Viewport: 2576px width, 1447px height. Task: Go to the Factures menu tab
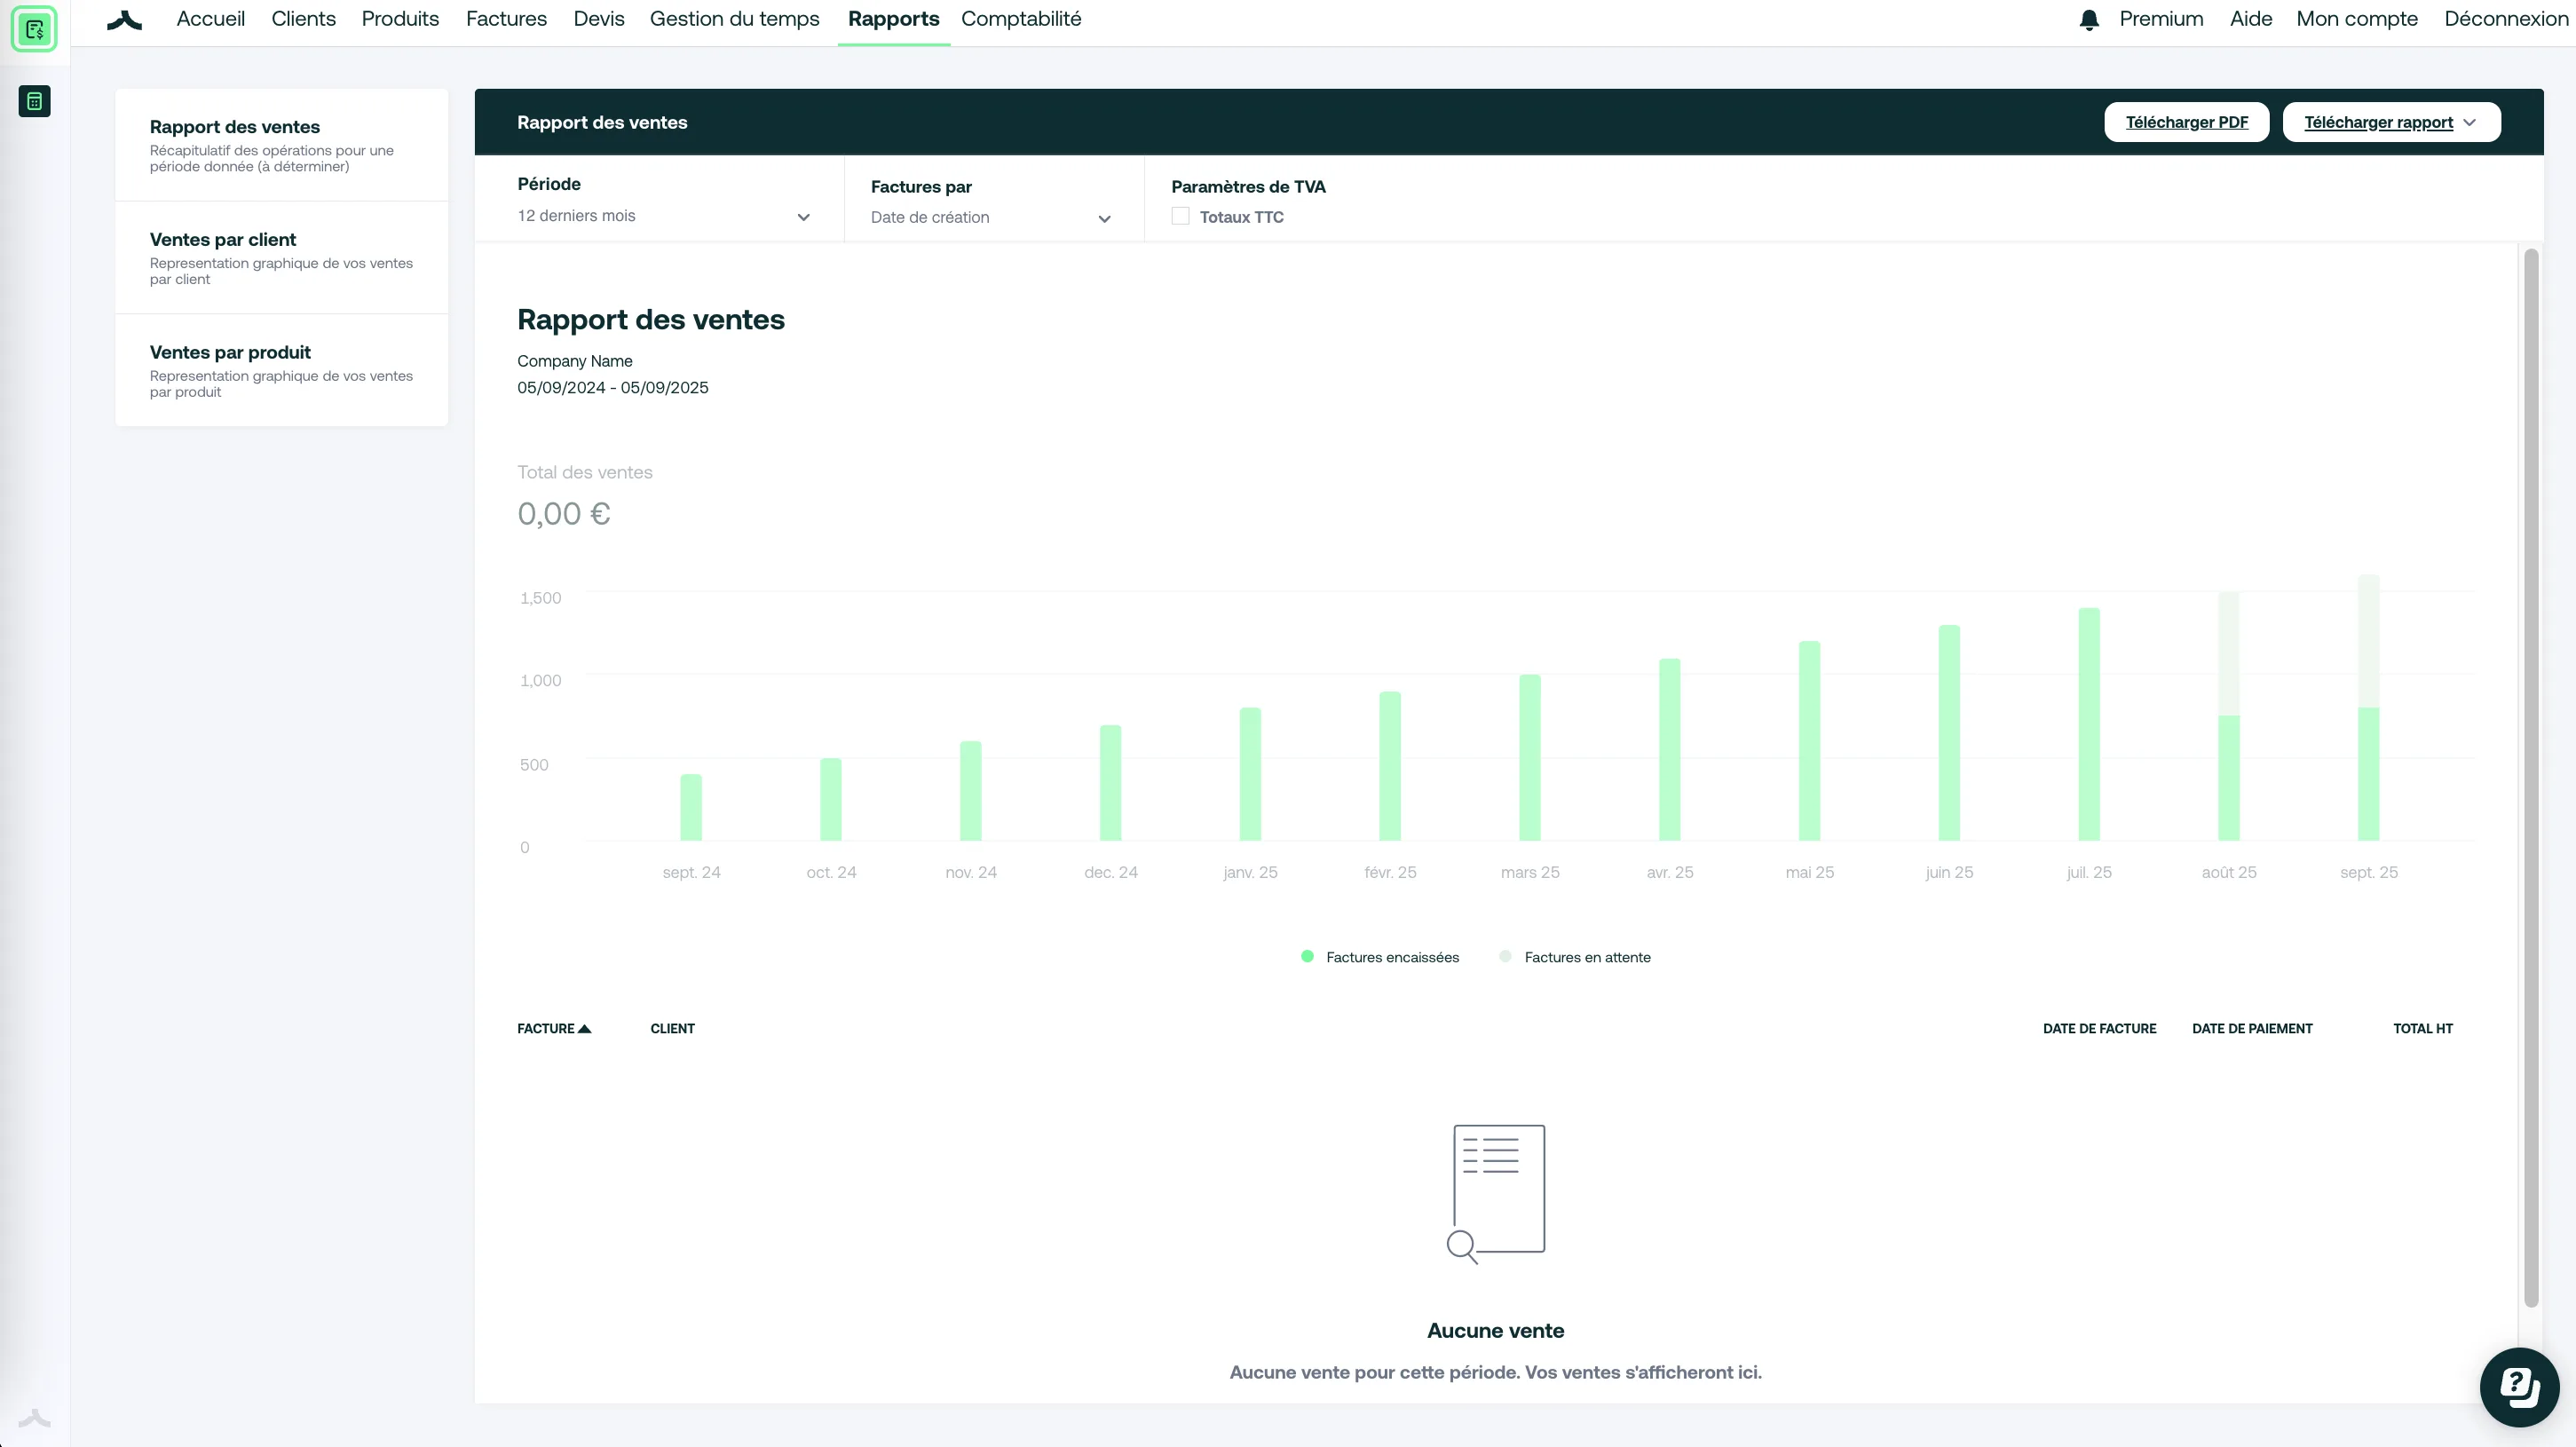click(x=506, y=19)
